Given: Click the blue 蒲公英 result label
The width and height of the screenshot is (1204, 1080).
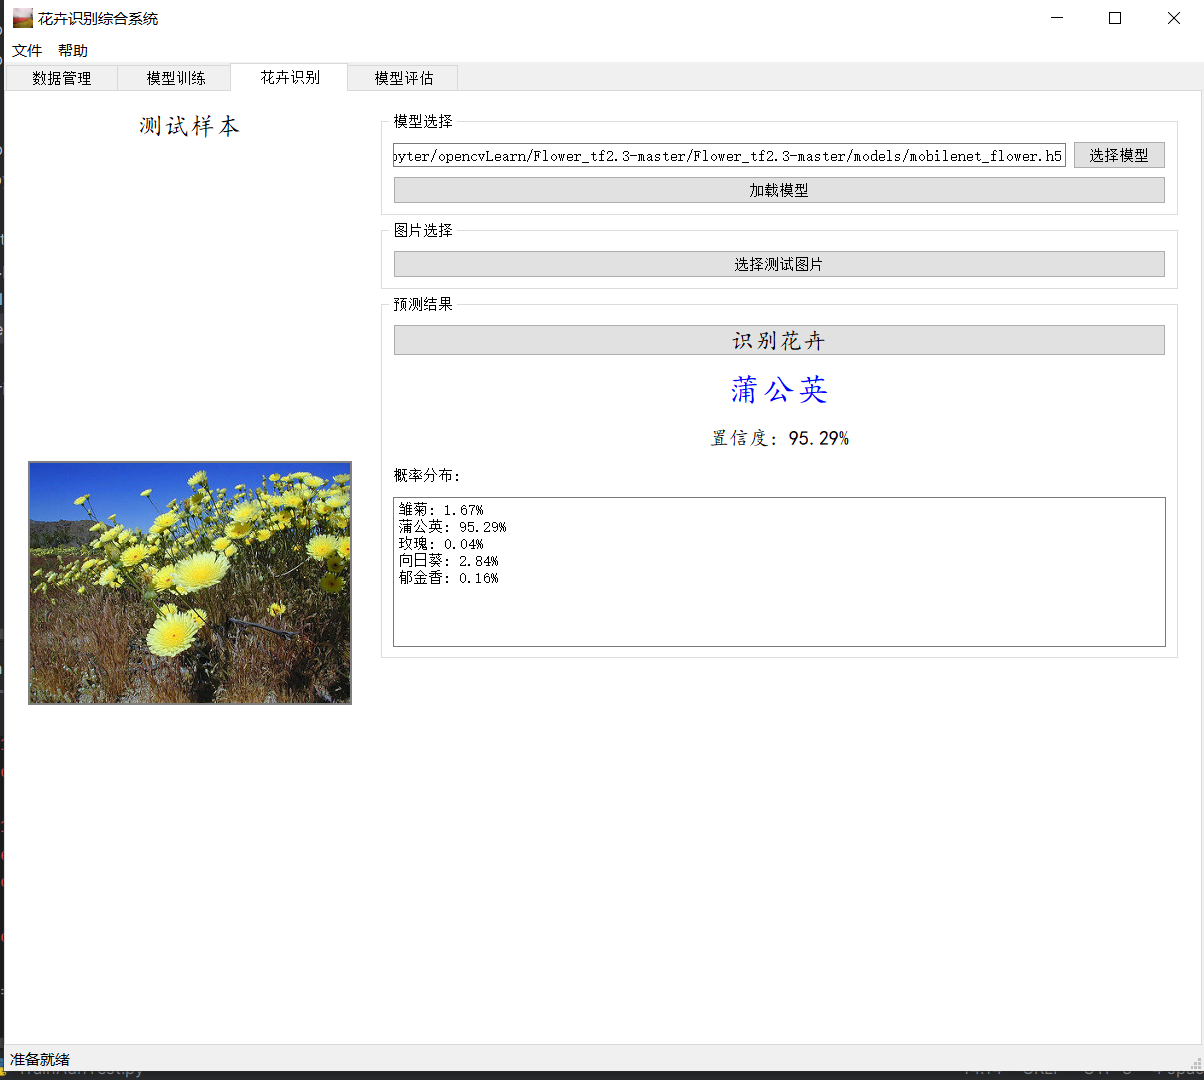Looking at the screenshot, I should (779, 390).
